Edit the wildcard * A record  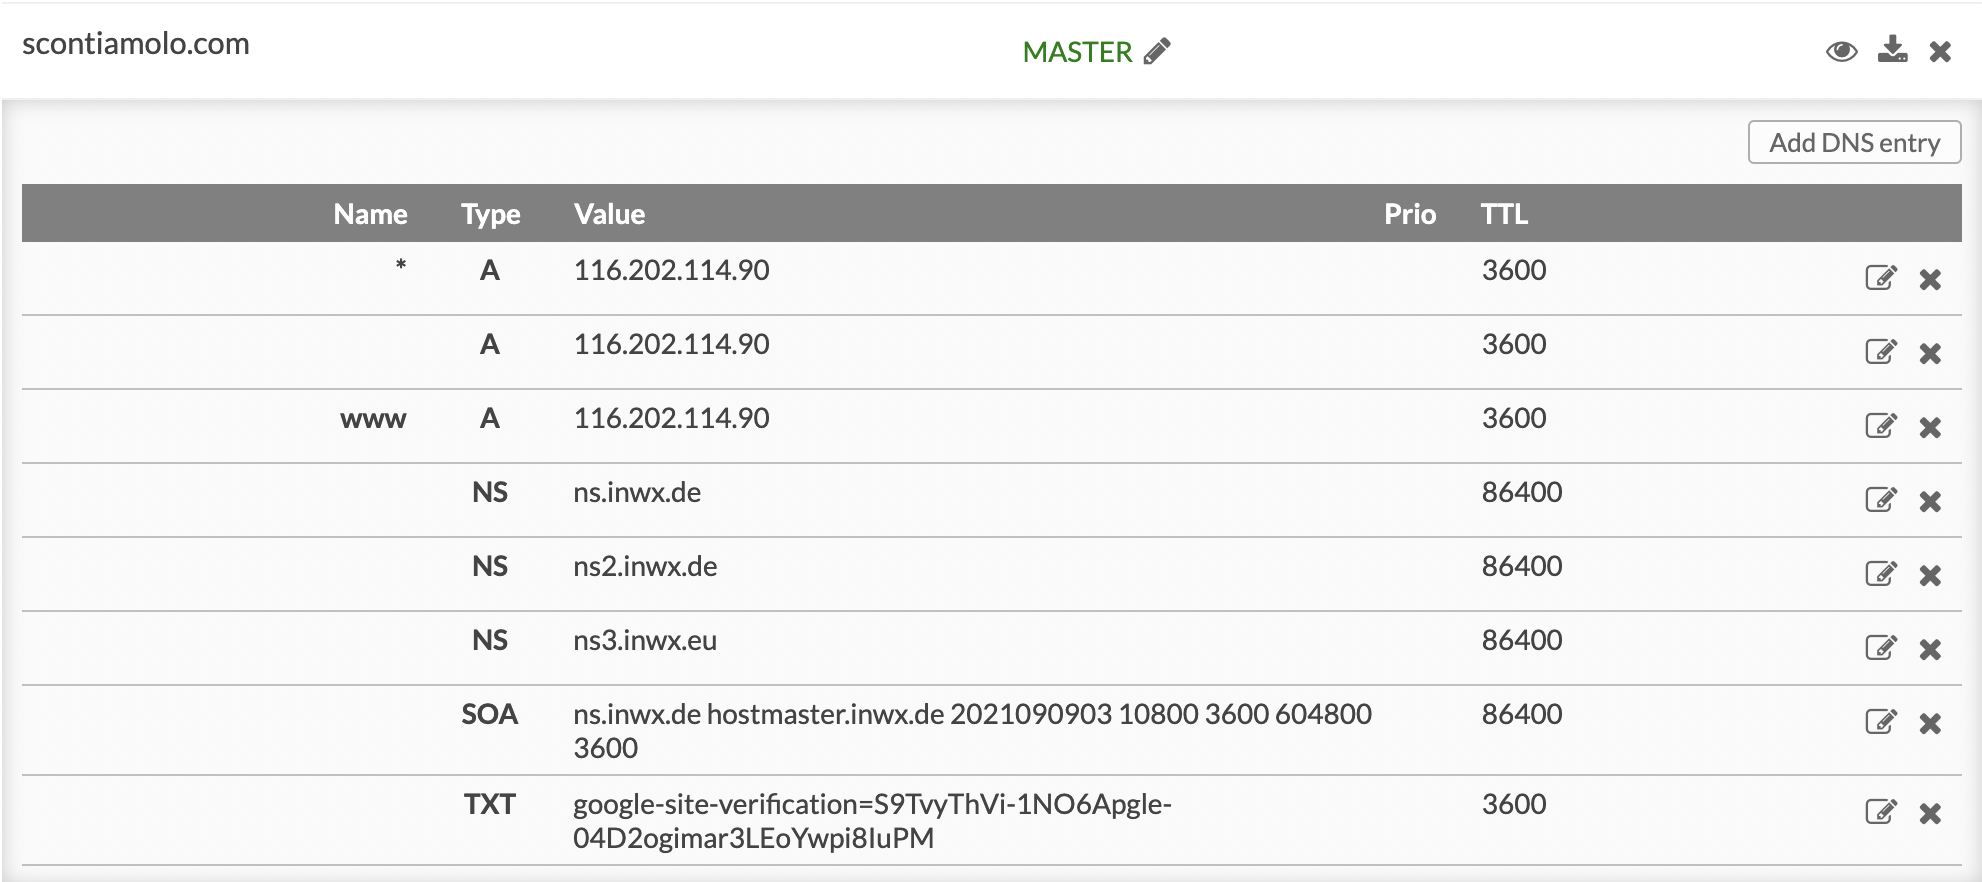point(1880,278)
